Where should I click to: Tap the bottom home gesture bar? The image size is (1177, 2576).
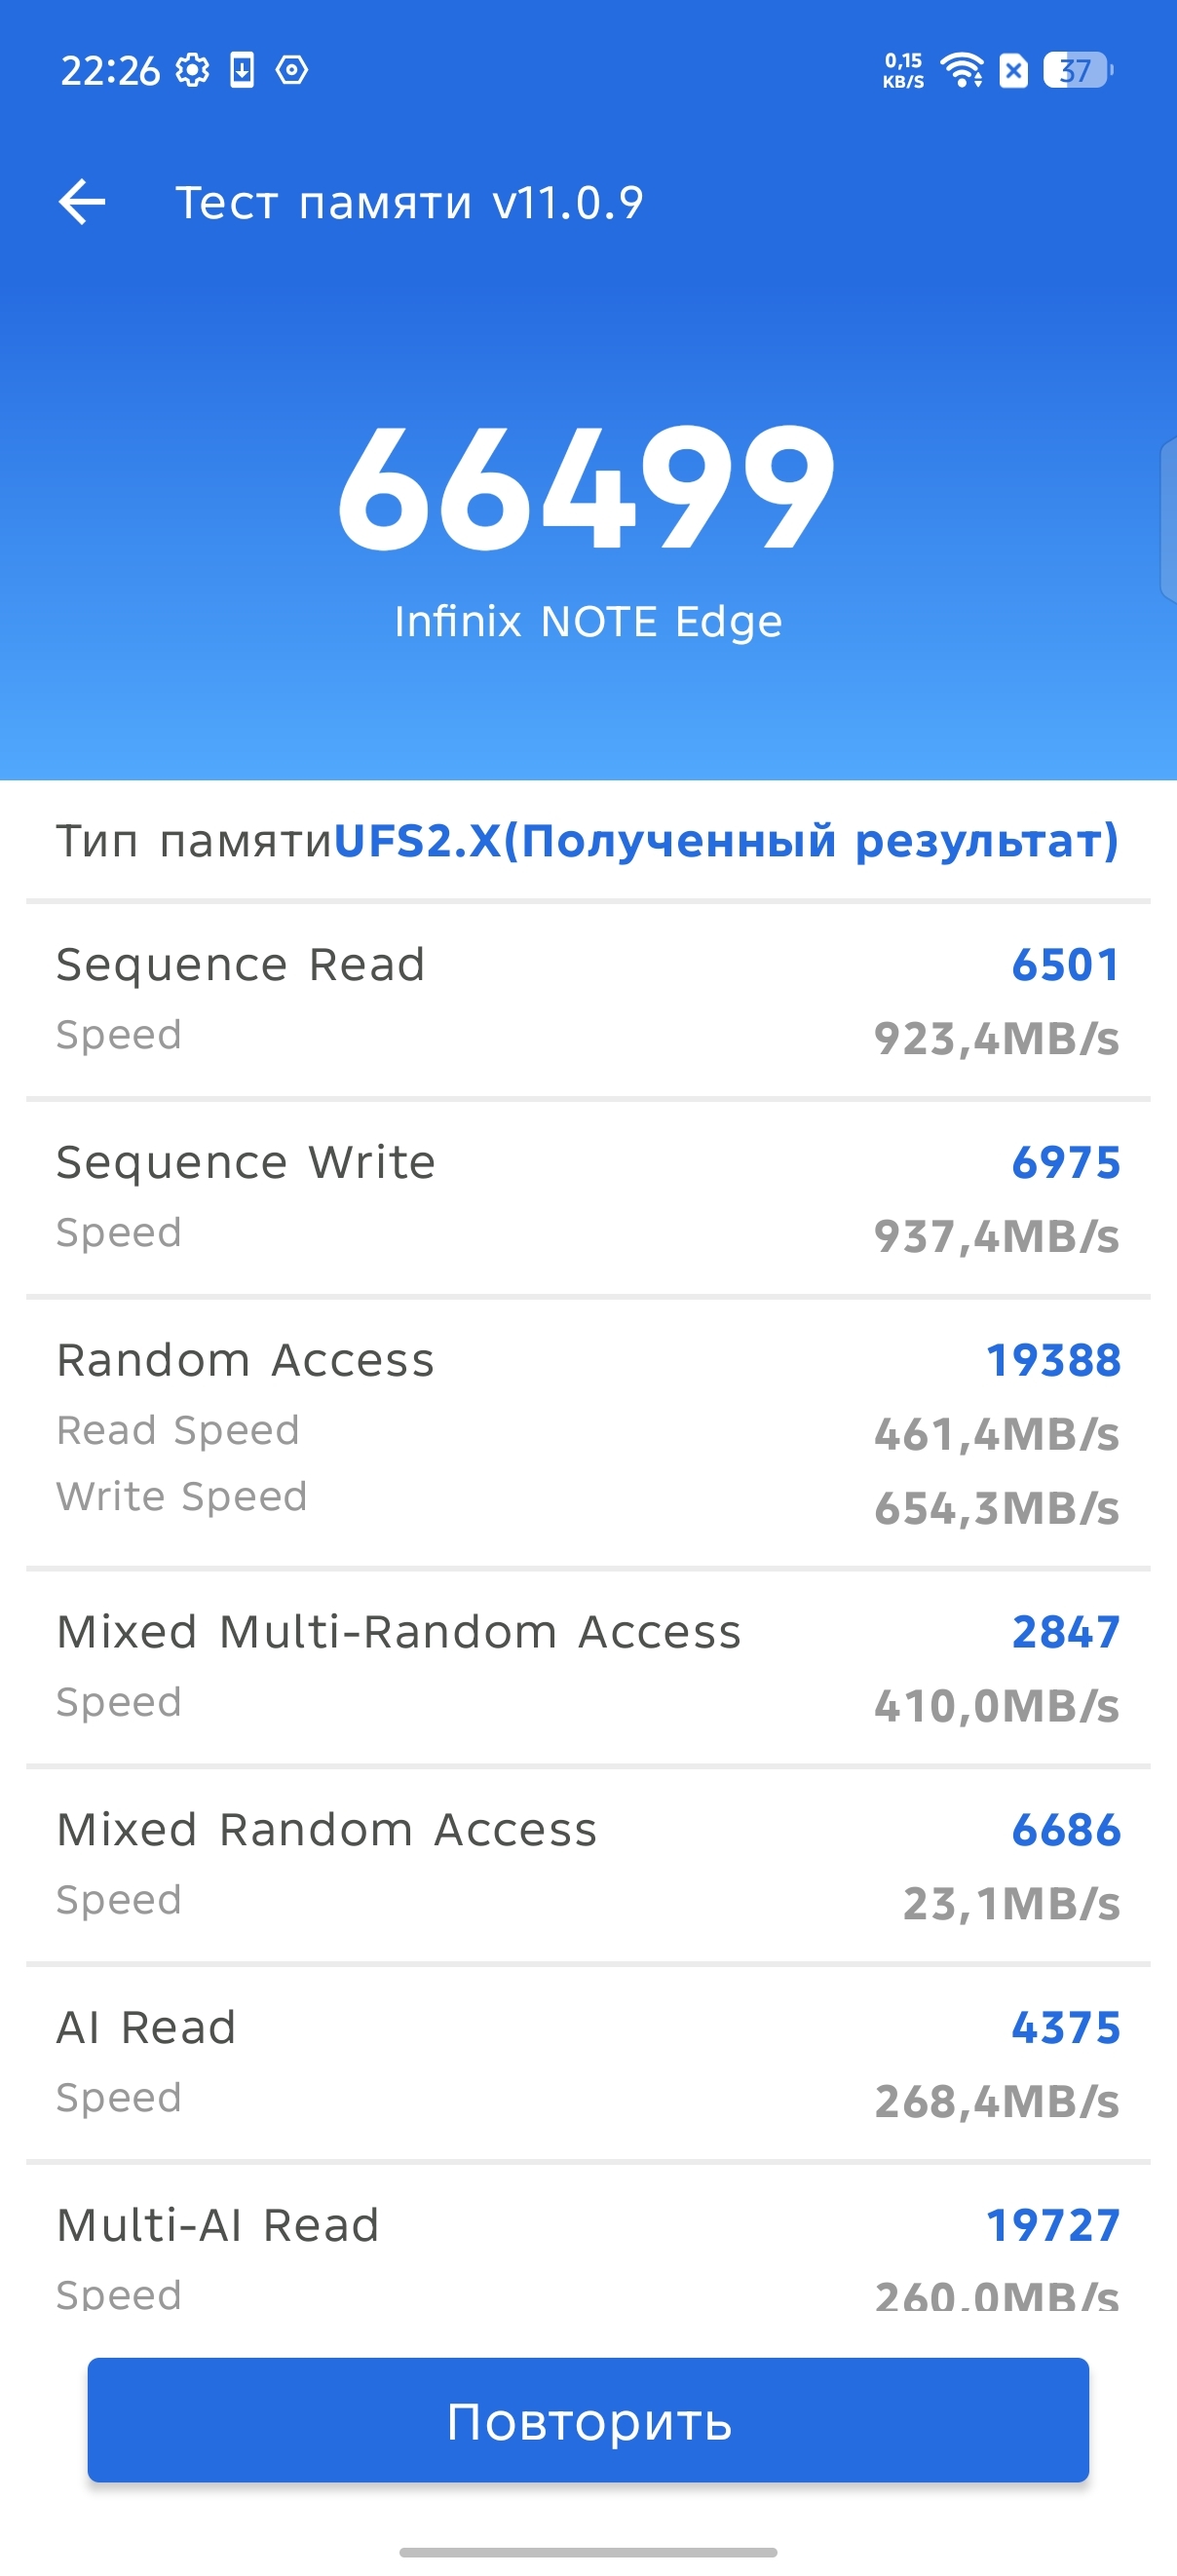pyautogui.click(x=588, y=2551)
